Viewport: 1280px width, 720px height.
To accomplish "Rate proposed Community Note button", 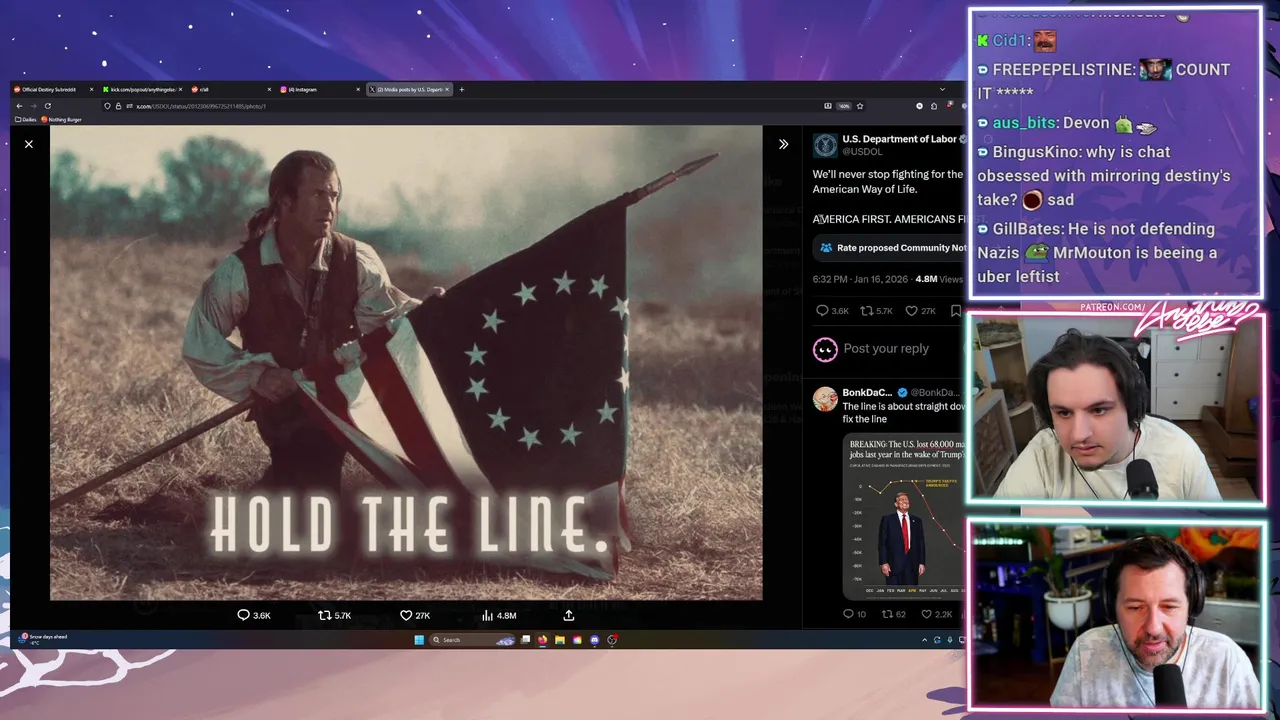I will pyautogui.click(x=890, y=248).
